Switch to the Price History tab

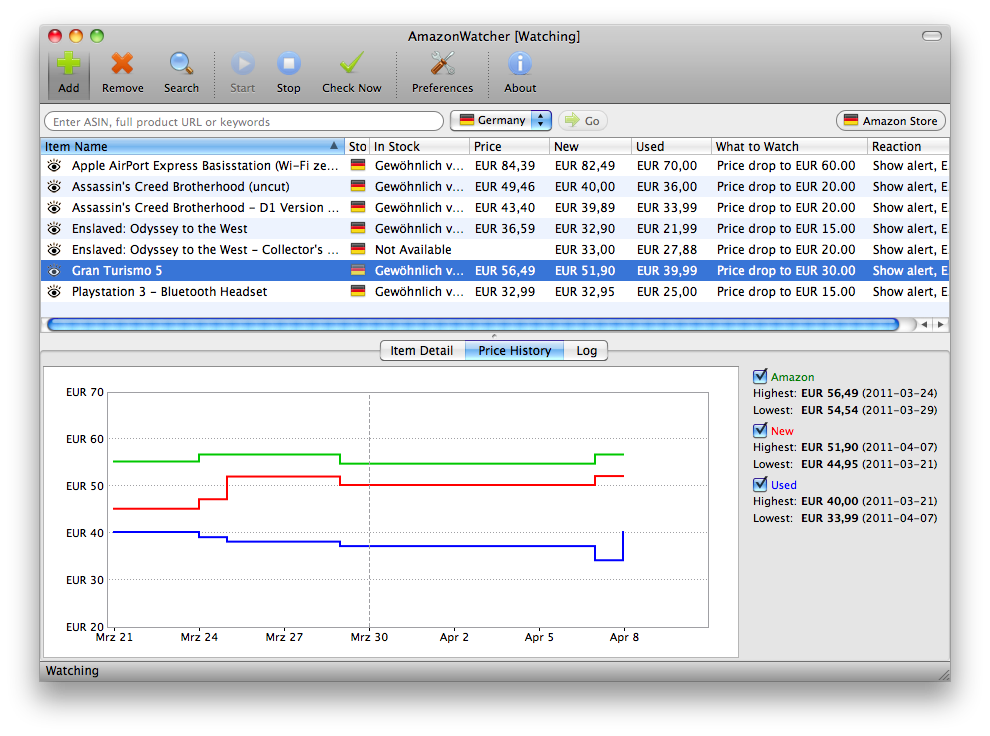tap(515, 350)
